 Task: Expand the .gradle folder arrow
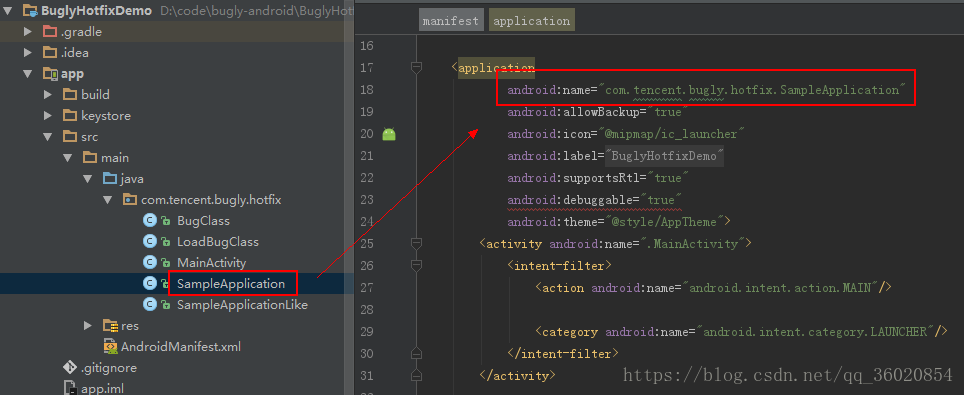pos(28,31)
